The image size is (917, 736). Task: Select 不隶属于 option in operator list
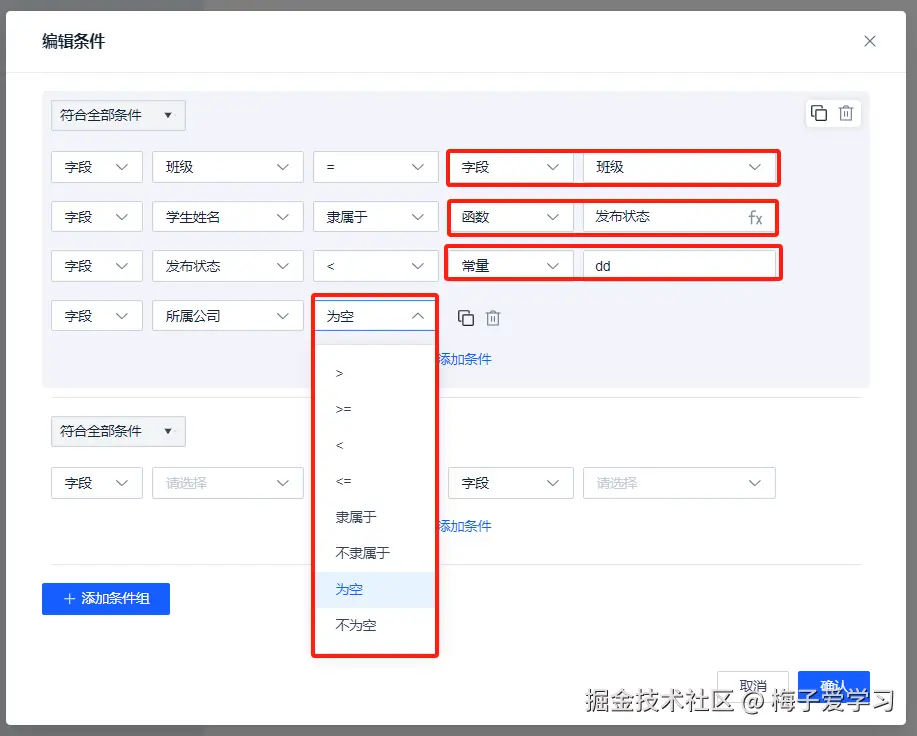point(375,553)
